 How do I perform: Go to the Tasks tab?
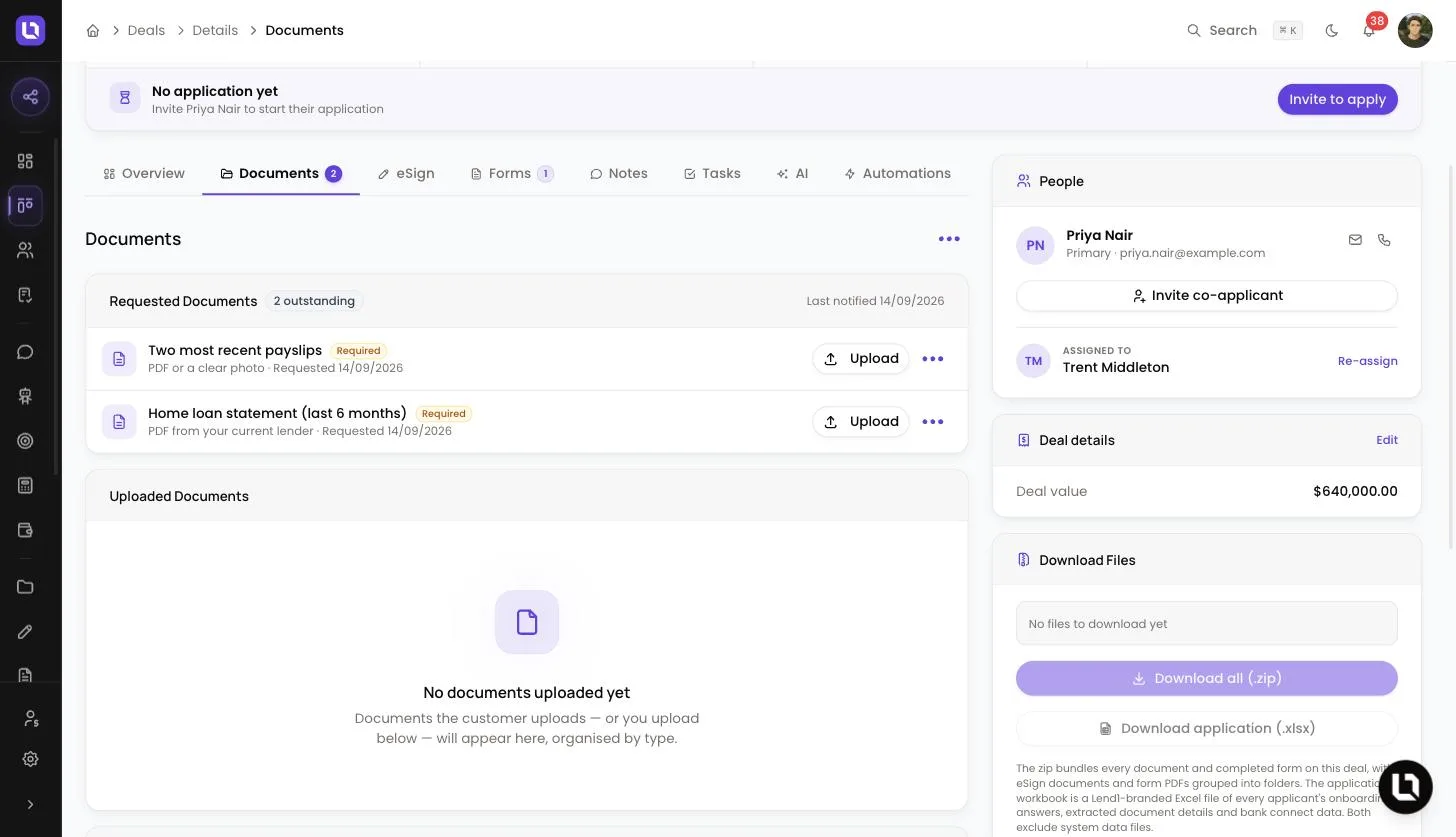tap(712, 174)
